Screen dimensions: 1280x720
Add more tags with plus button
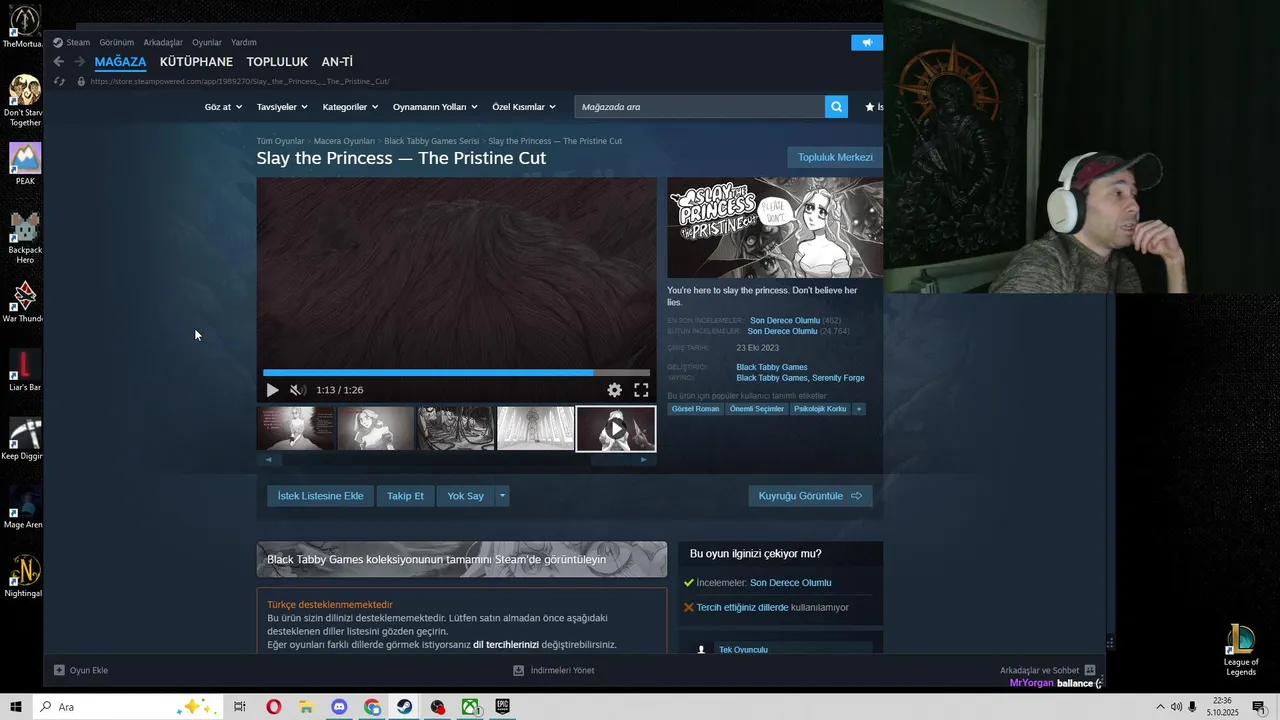858,409
